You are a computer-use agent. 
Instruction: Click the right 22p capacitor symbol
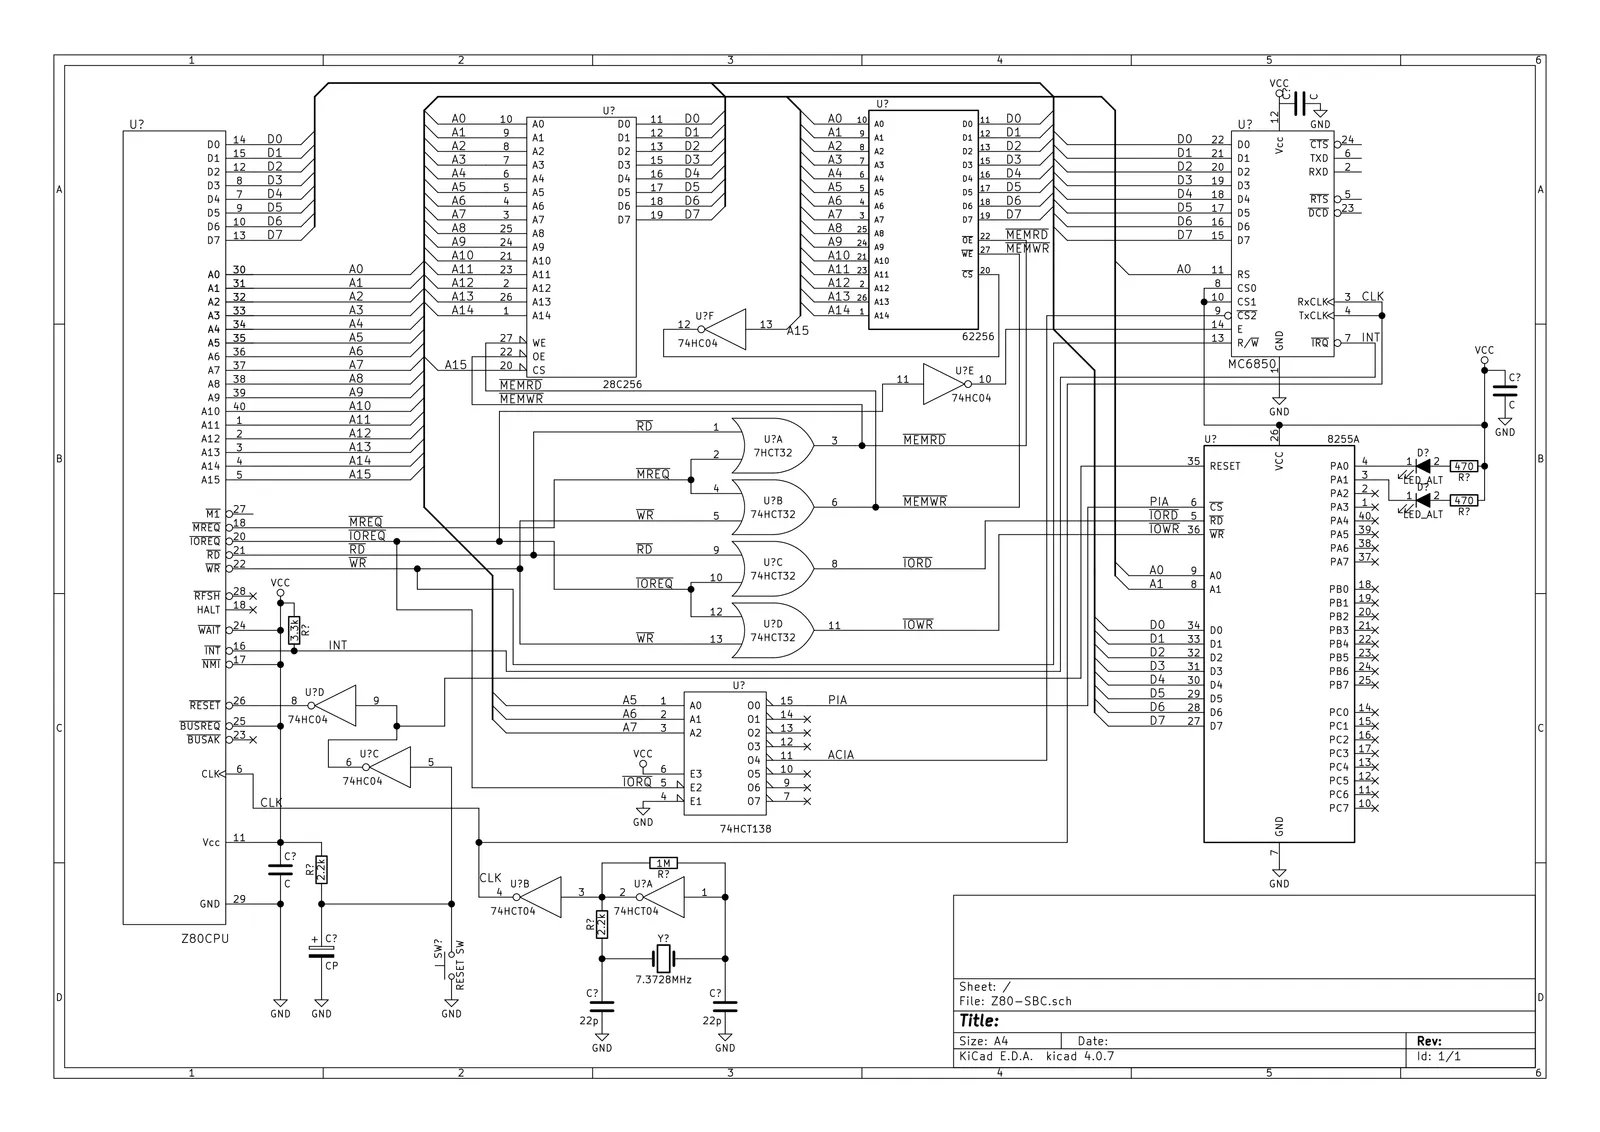725,1005
